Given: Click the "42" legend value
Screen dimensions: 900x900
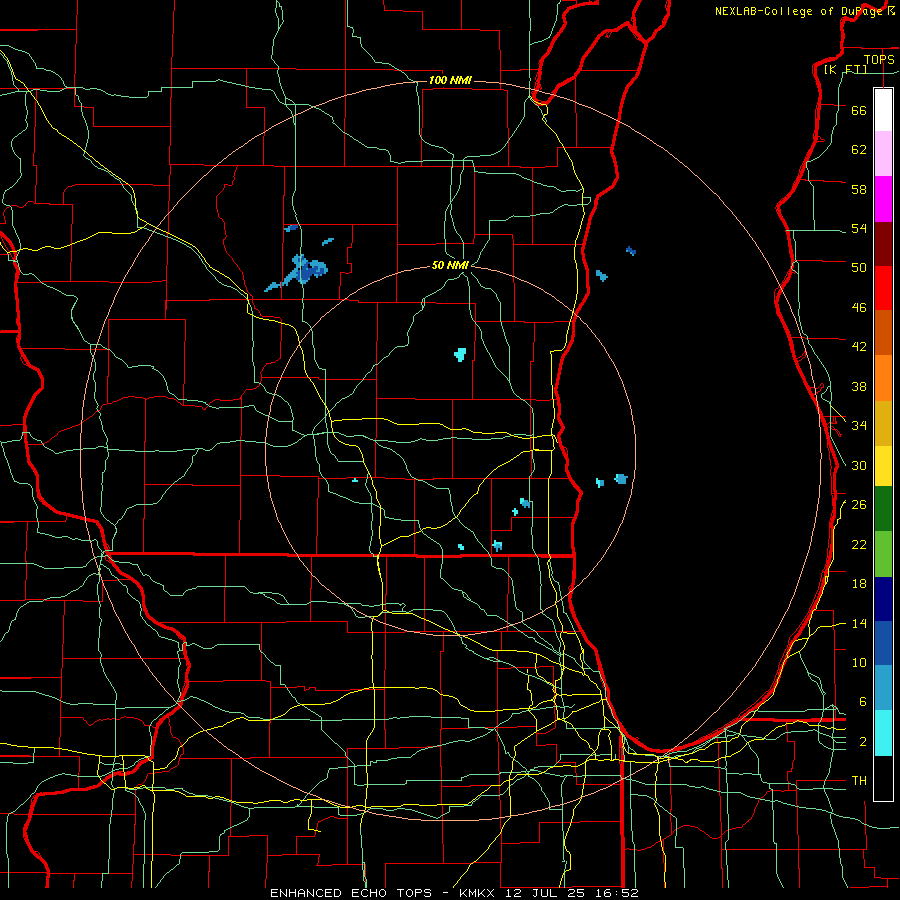Looking at the screenshot, I should point(859,347).
